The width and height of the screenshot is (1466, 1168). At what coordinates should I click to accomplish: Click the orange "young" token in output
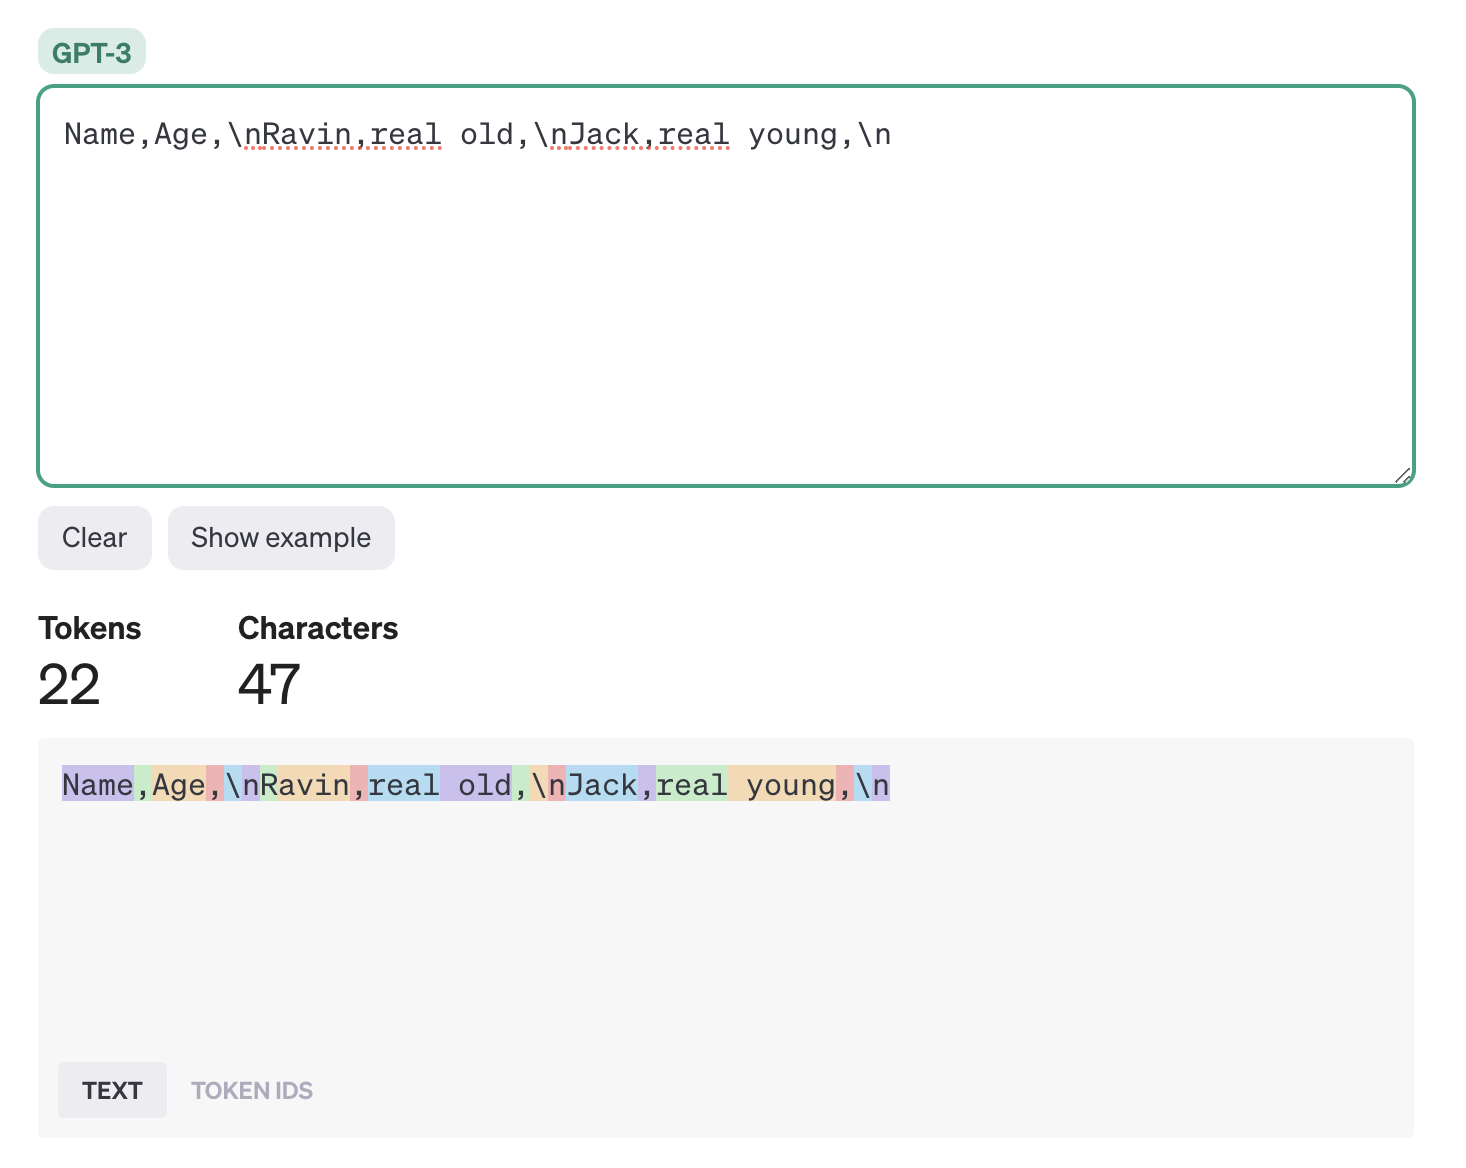782,785
